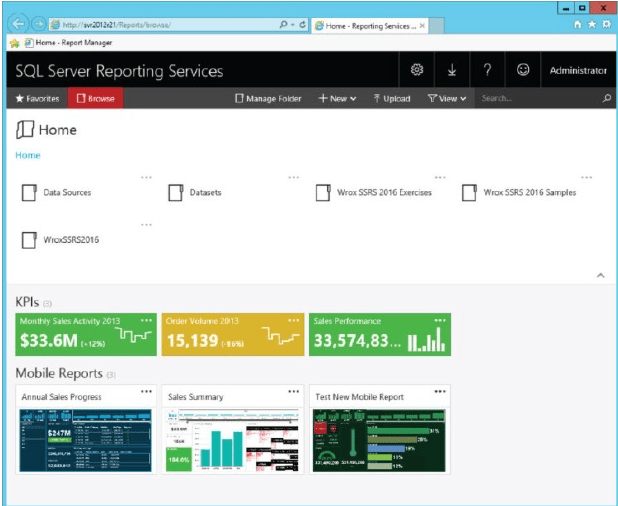The image size is (618, 506).
Task: Expand the New dropdown menu
Action: tap(337, 99)
